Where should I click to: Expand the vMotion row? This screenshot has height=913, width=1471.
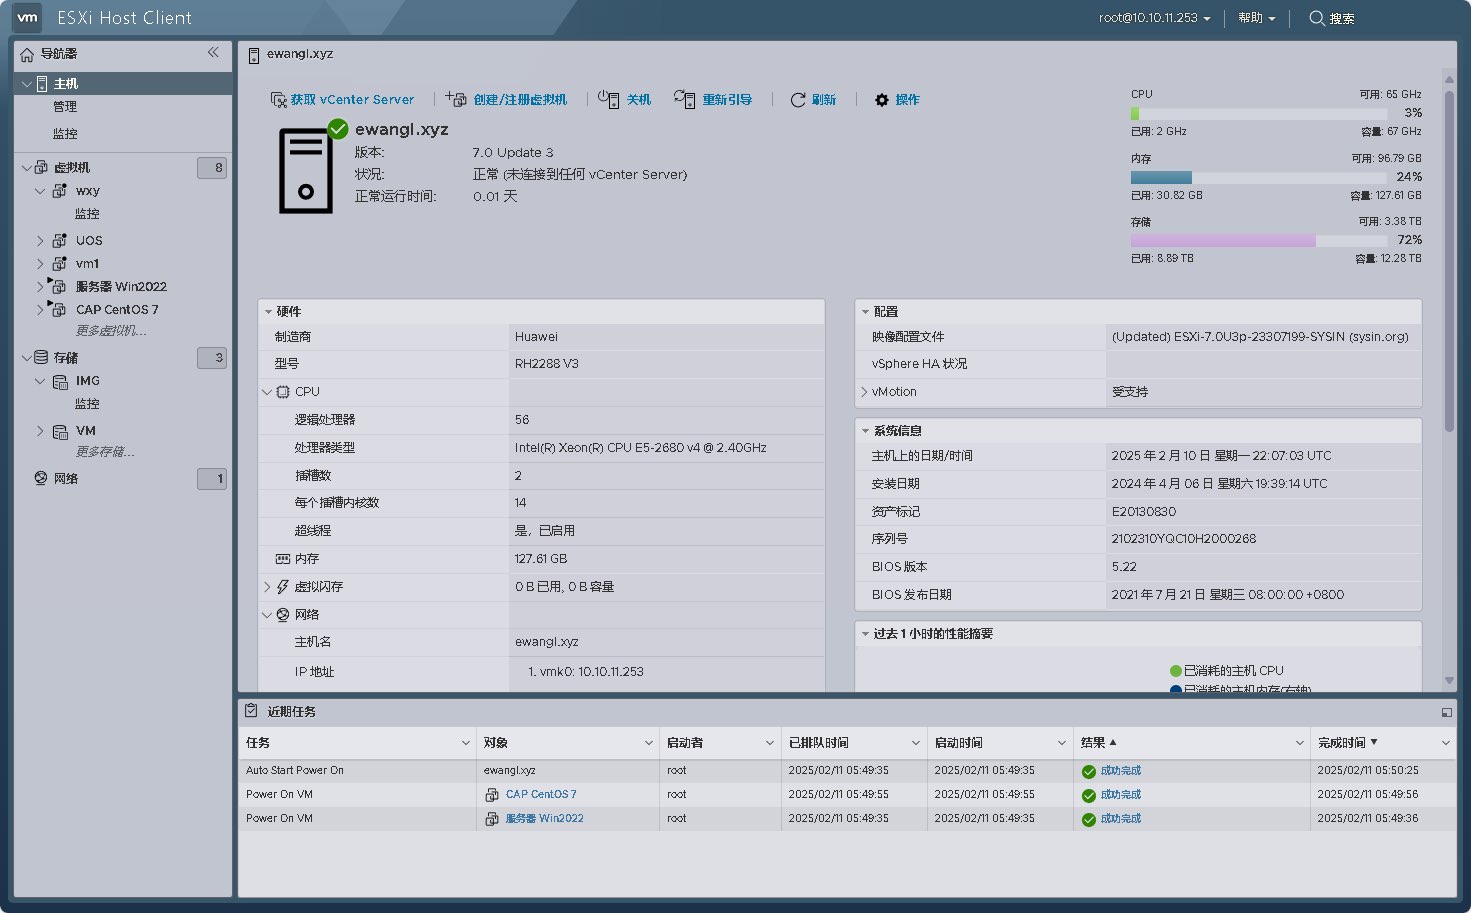tap(864, 392)
